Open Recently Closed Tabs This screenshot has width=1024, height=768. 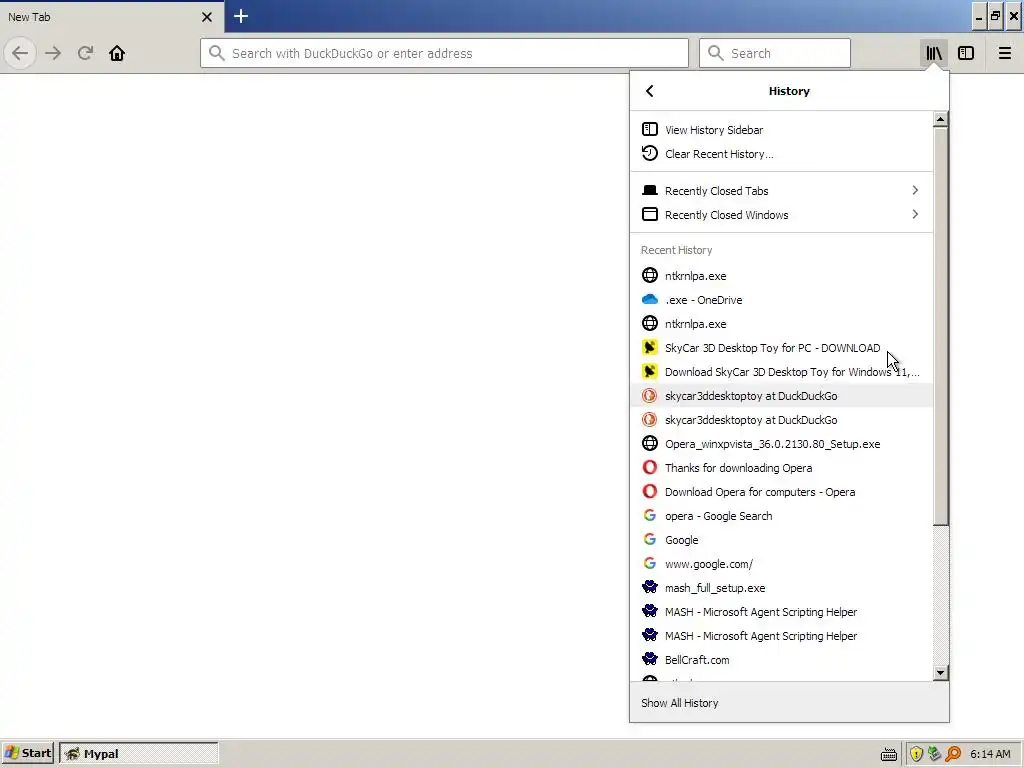pyautogui.click(x=782, y=191)
